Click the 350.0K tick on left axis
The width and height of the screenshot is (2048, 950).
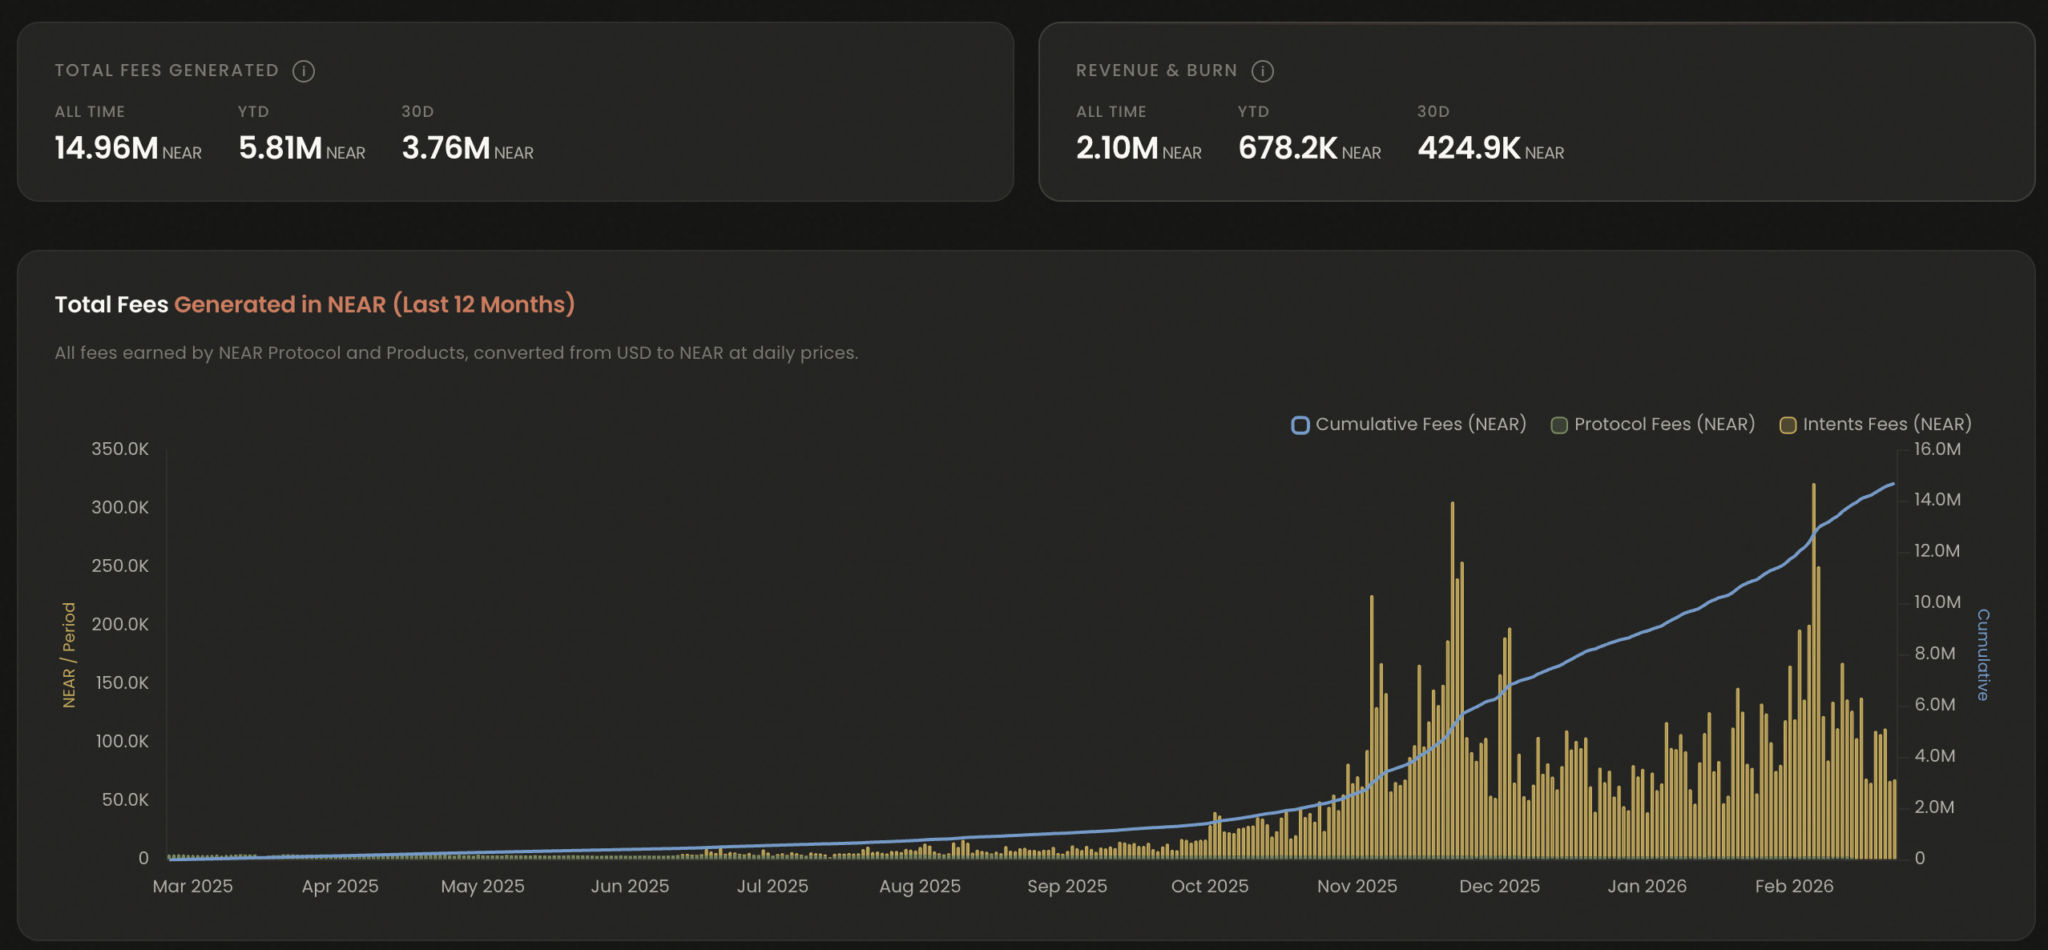(120, 449)
